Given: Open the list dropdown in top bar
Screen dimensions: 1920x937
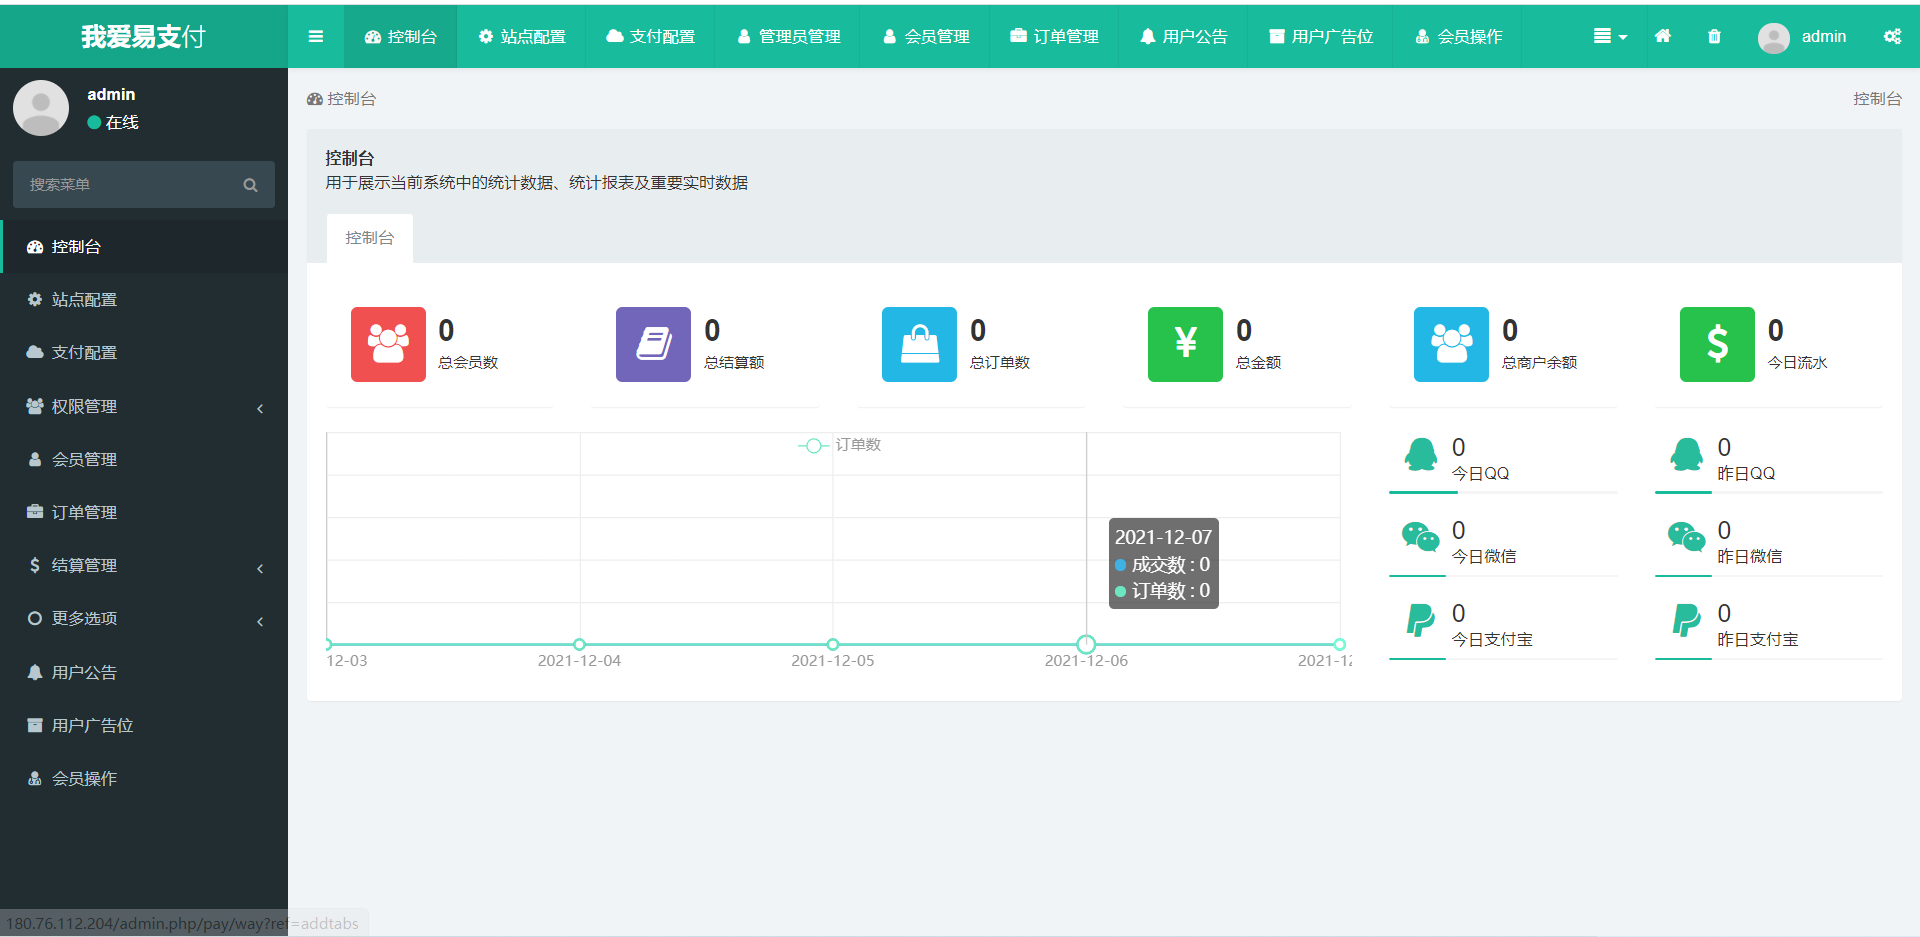Looking at the screenshot, I should point(1609,37).
